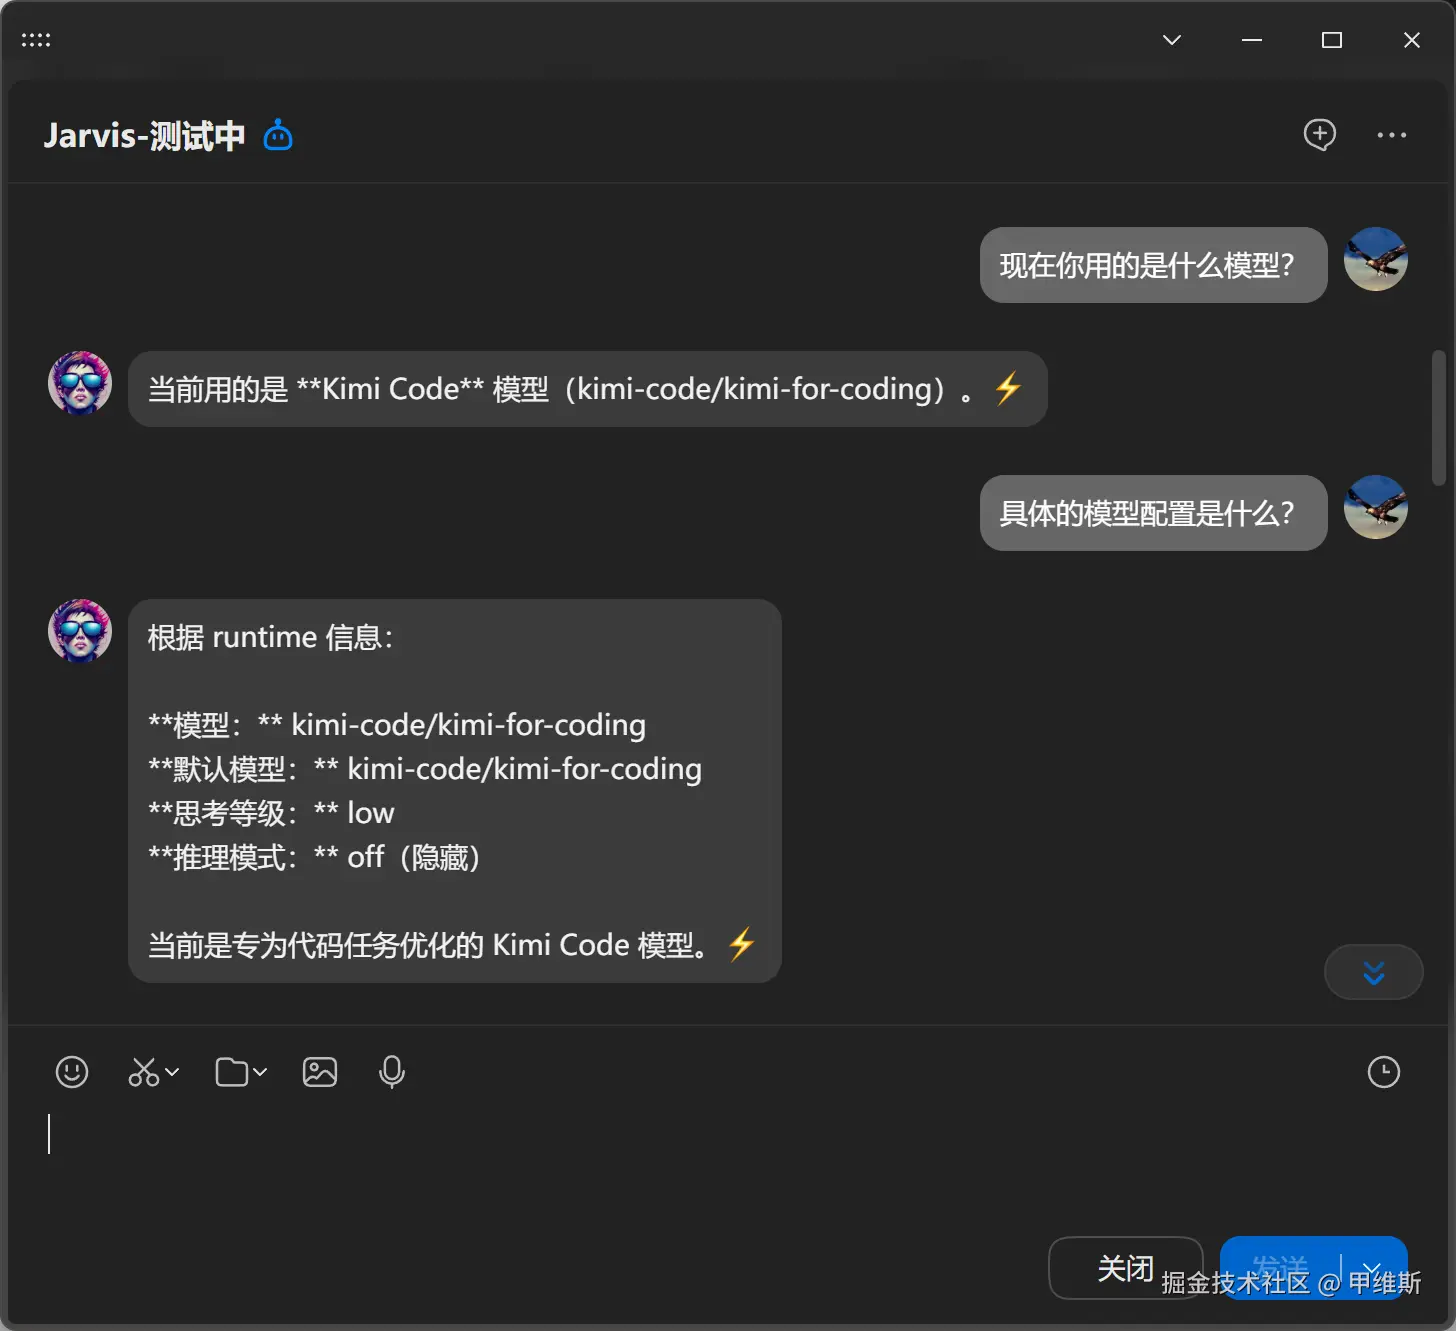Click the robot icon beside Jarvis title
This screenshot has height=1331, width=1456.
pyautogui.click(x=278, y=135)
